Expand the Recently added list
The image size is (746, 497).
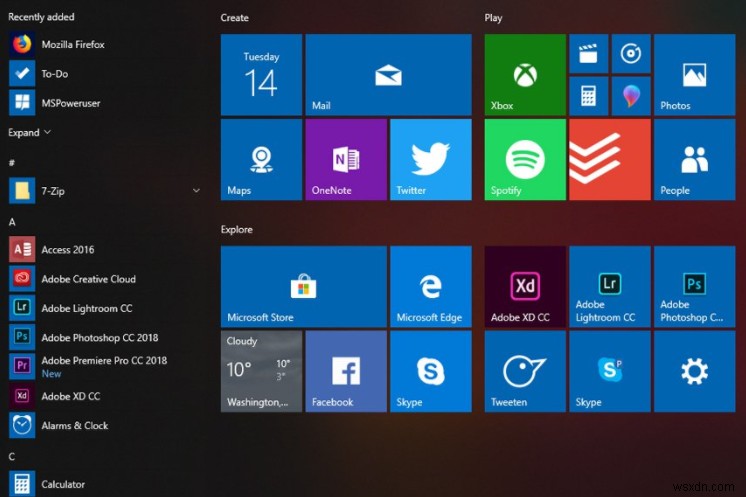tap(29, 133)
